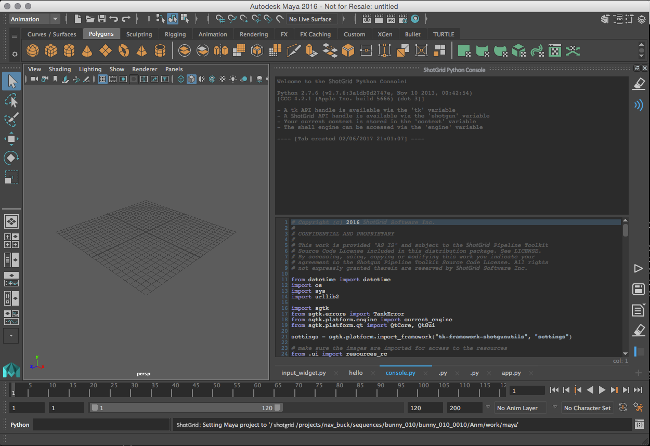Choose the Move tool in the toolbox
The image size is (650, 446).
[x=11, y=138]
